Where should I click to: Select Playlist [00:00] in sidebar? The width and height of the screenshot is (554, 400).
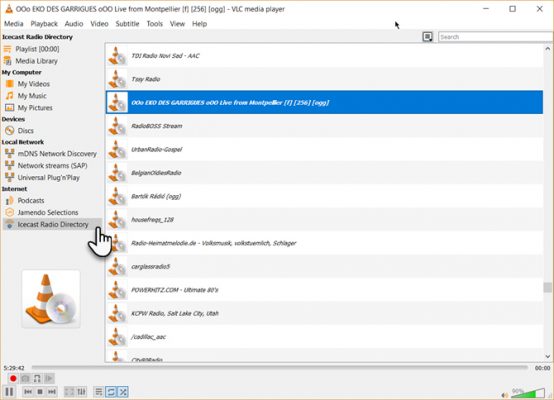pos(37,49)
